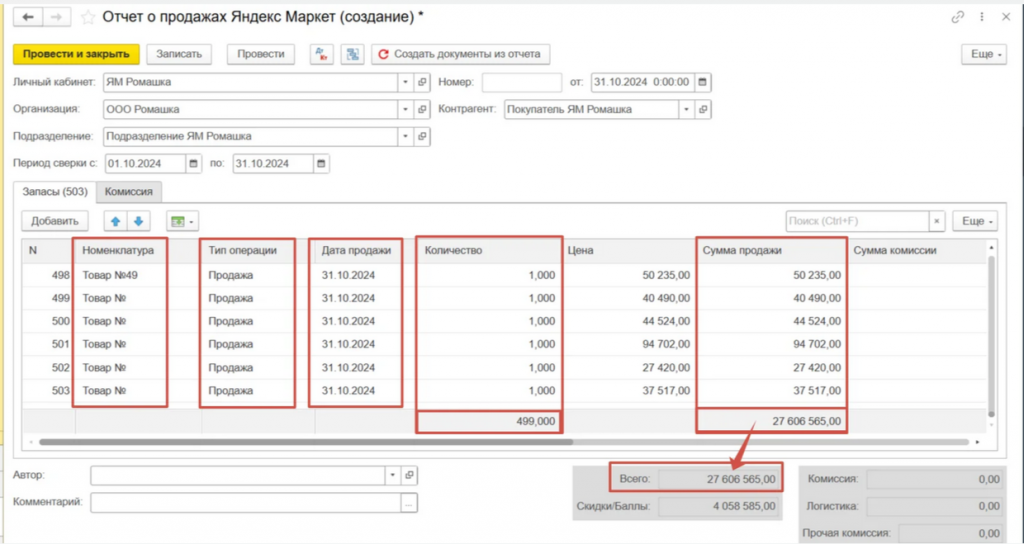Expand the Организация dropdown list

[x=405, y=109]
